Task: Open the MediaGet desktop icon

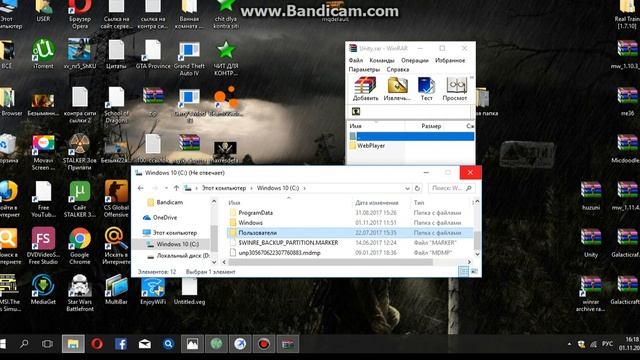Action: coord(43,289)
